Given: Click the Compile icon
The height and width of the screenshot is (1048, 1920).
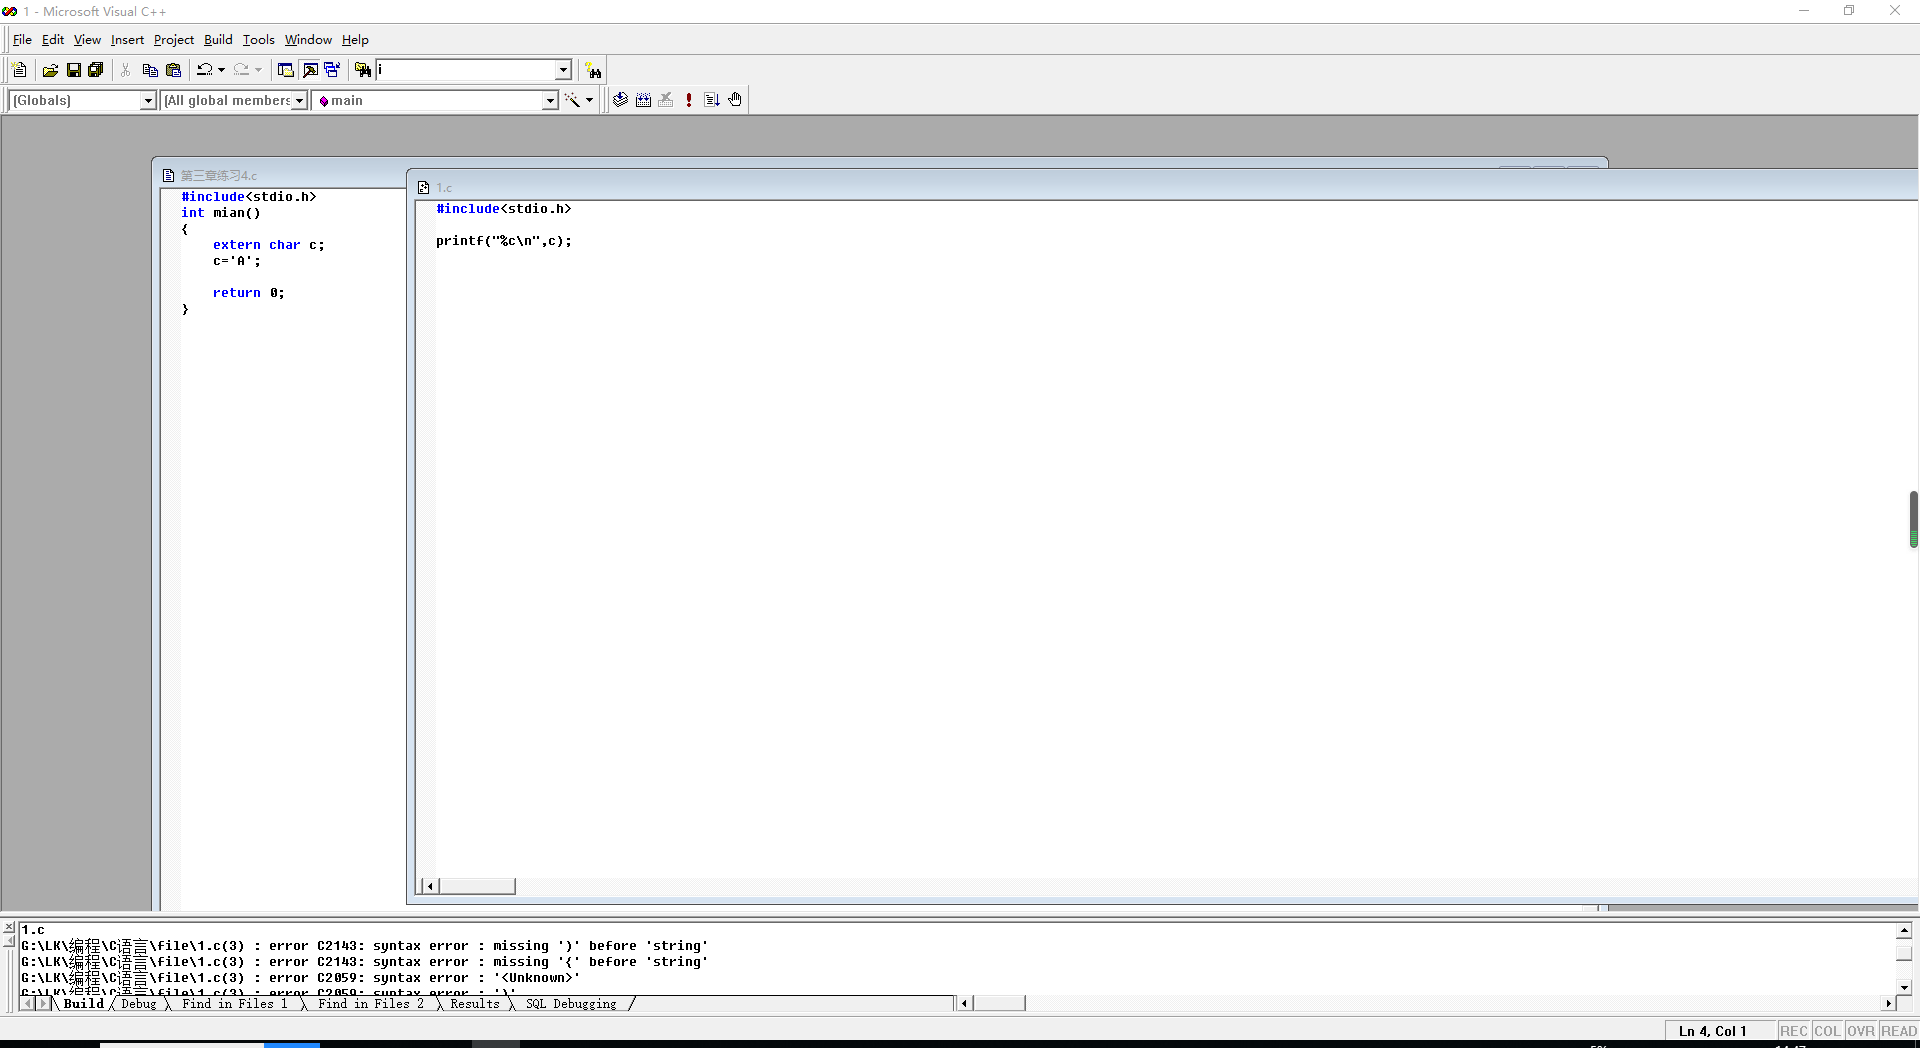Looking at the screenshot, I should [x=620, y=100].
